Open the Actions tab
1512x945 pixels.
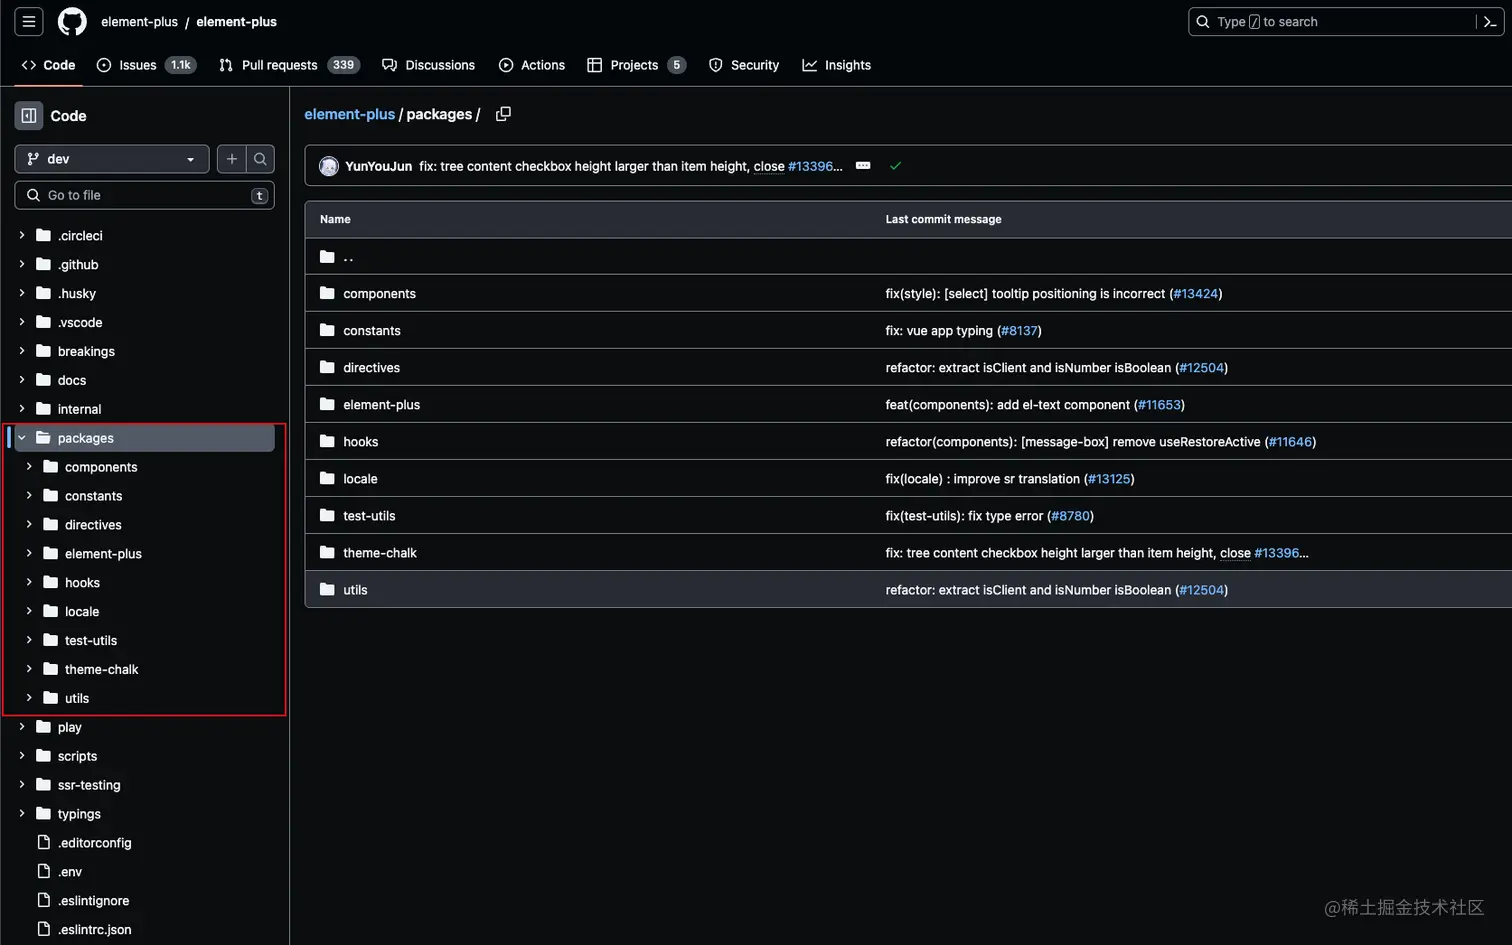tap(532, 65)
